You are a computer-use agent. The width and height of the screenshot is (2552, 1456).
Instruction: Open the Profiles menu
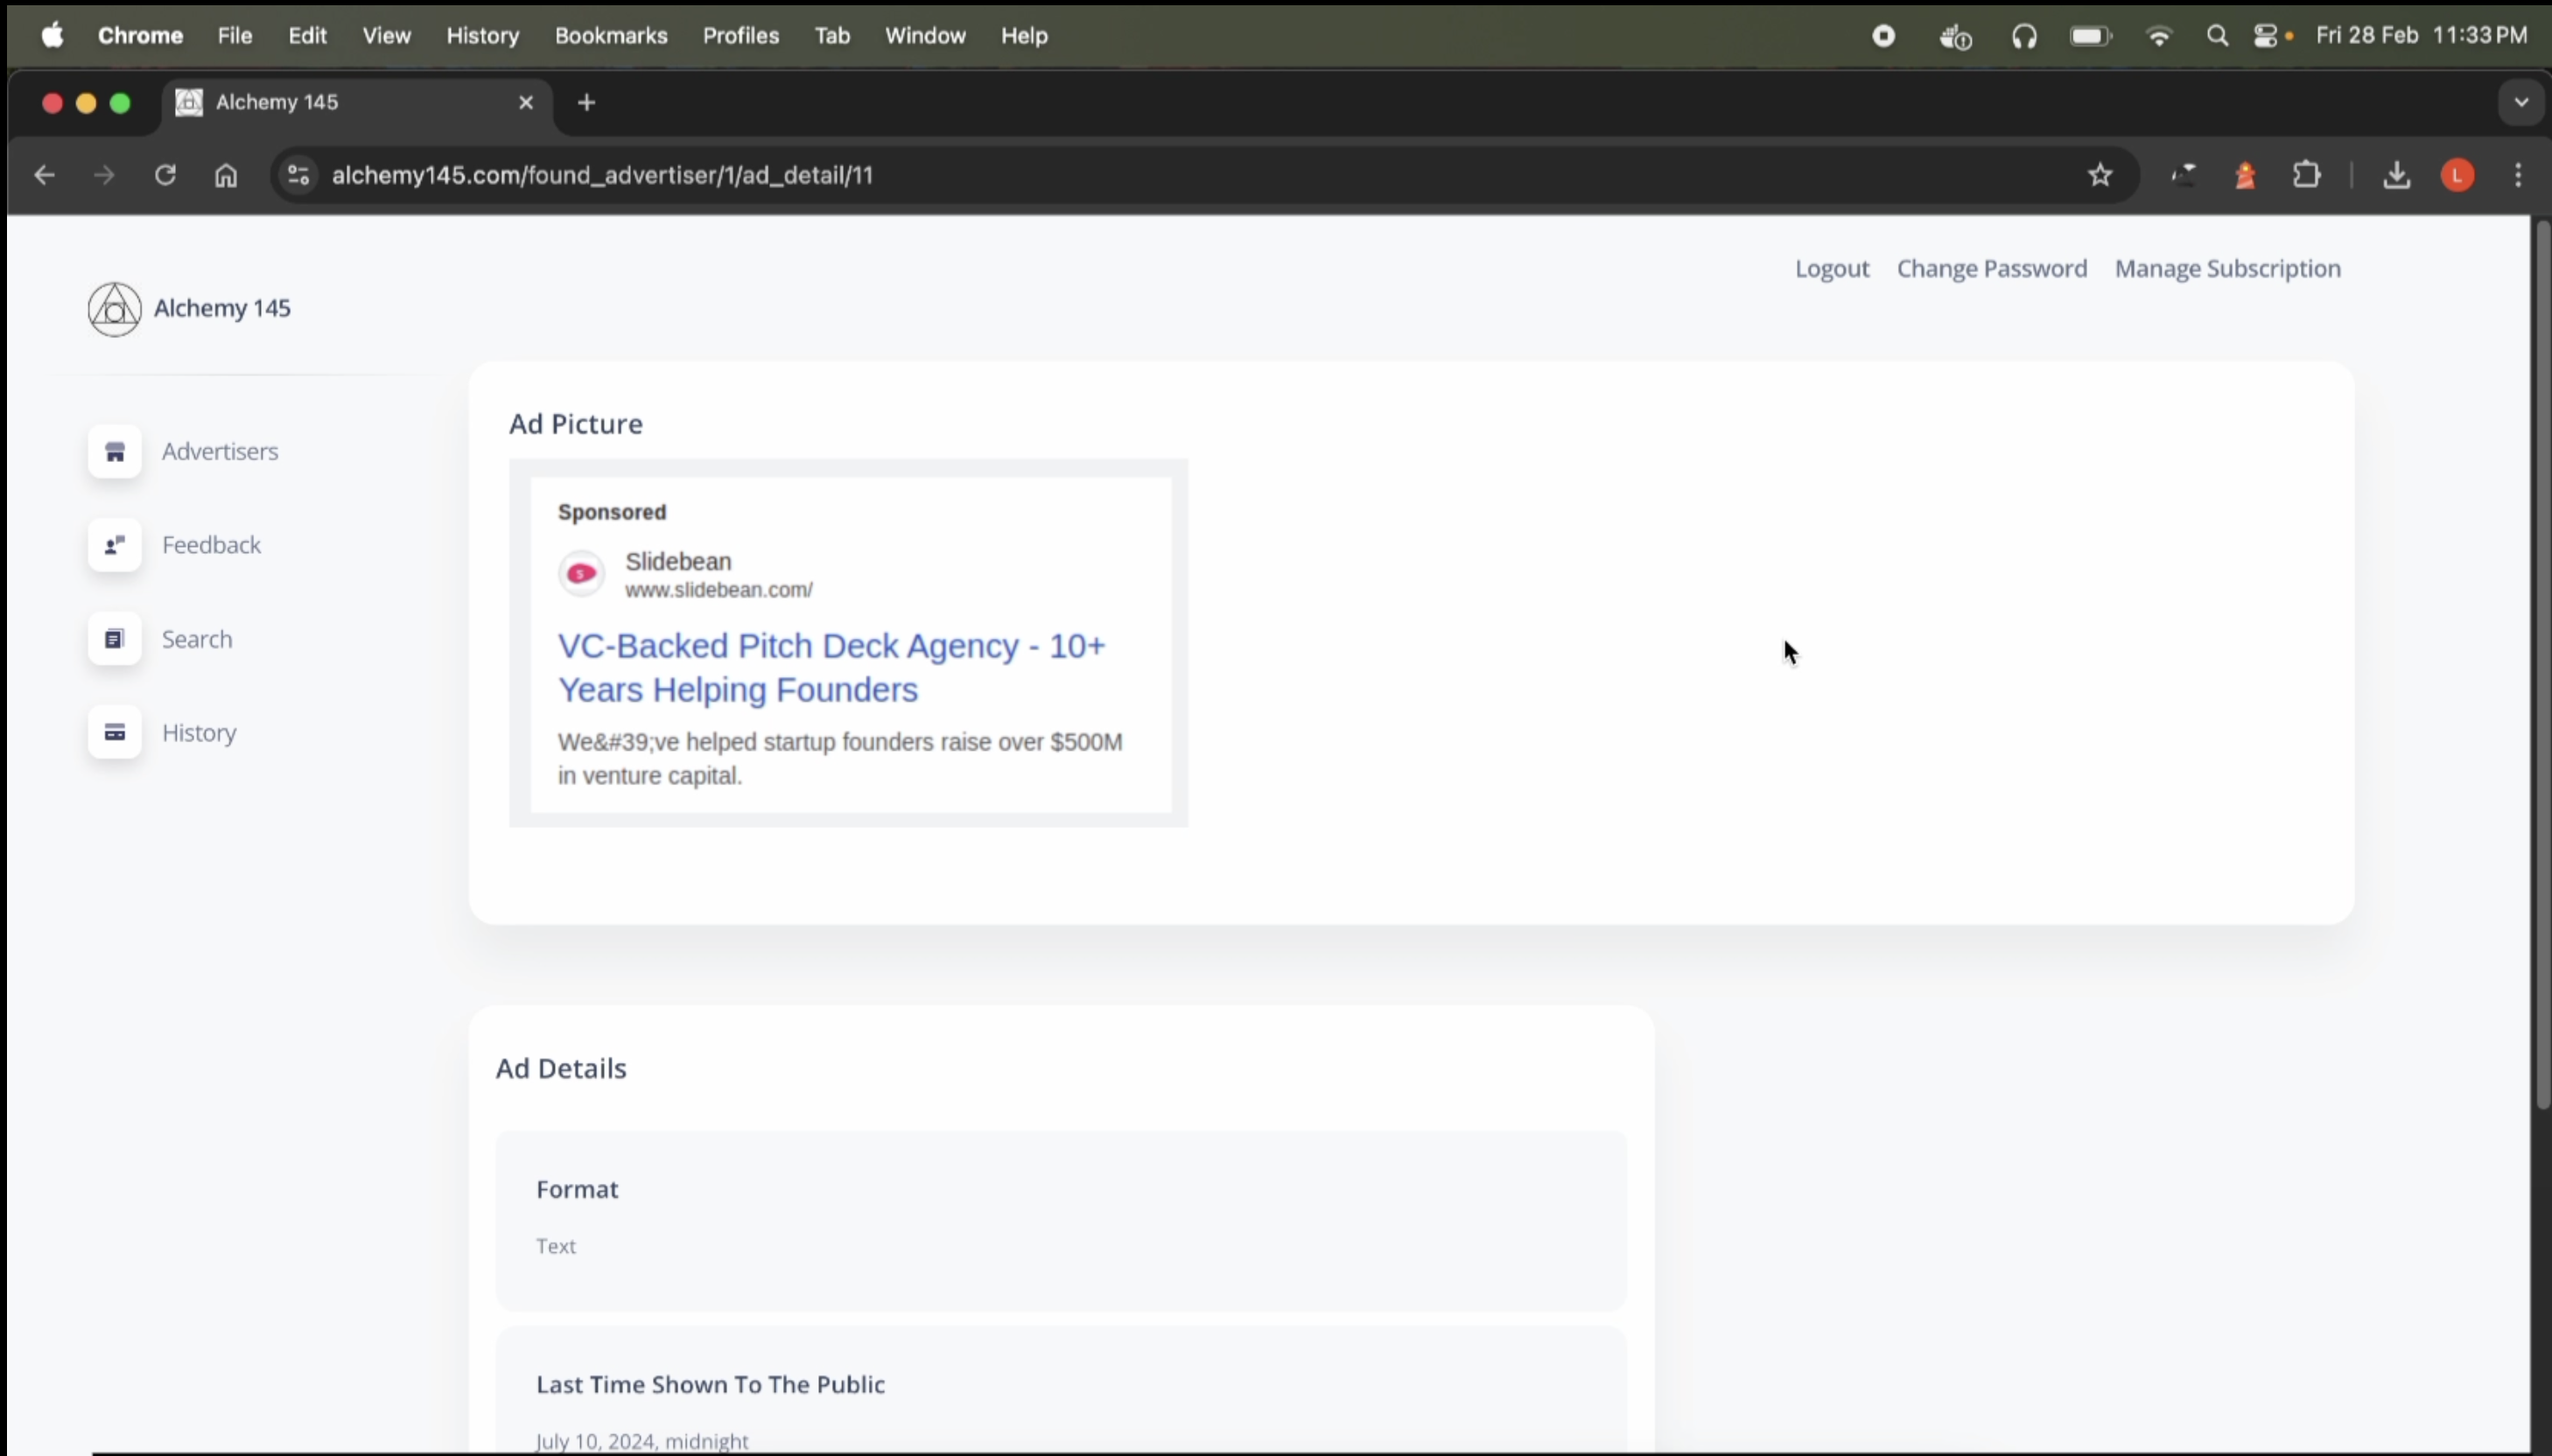coord(740,36)
